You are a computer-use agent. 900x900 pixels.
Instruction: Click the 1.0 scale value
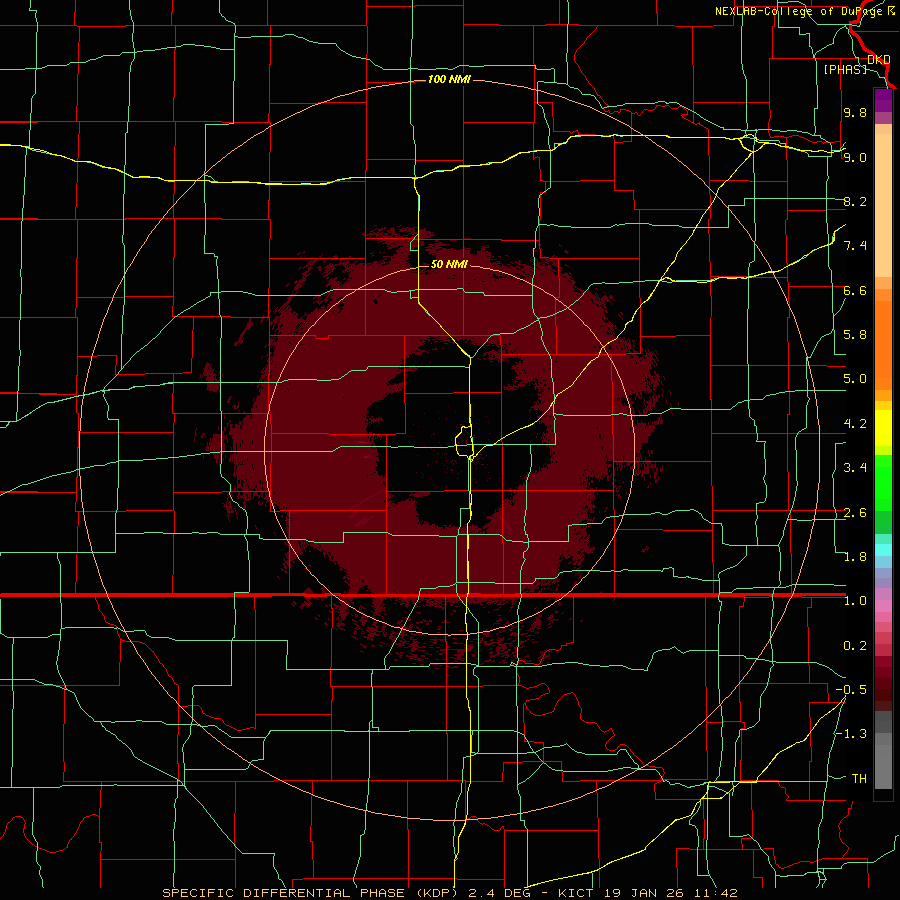tap(855, 601)
